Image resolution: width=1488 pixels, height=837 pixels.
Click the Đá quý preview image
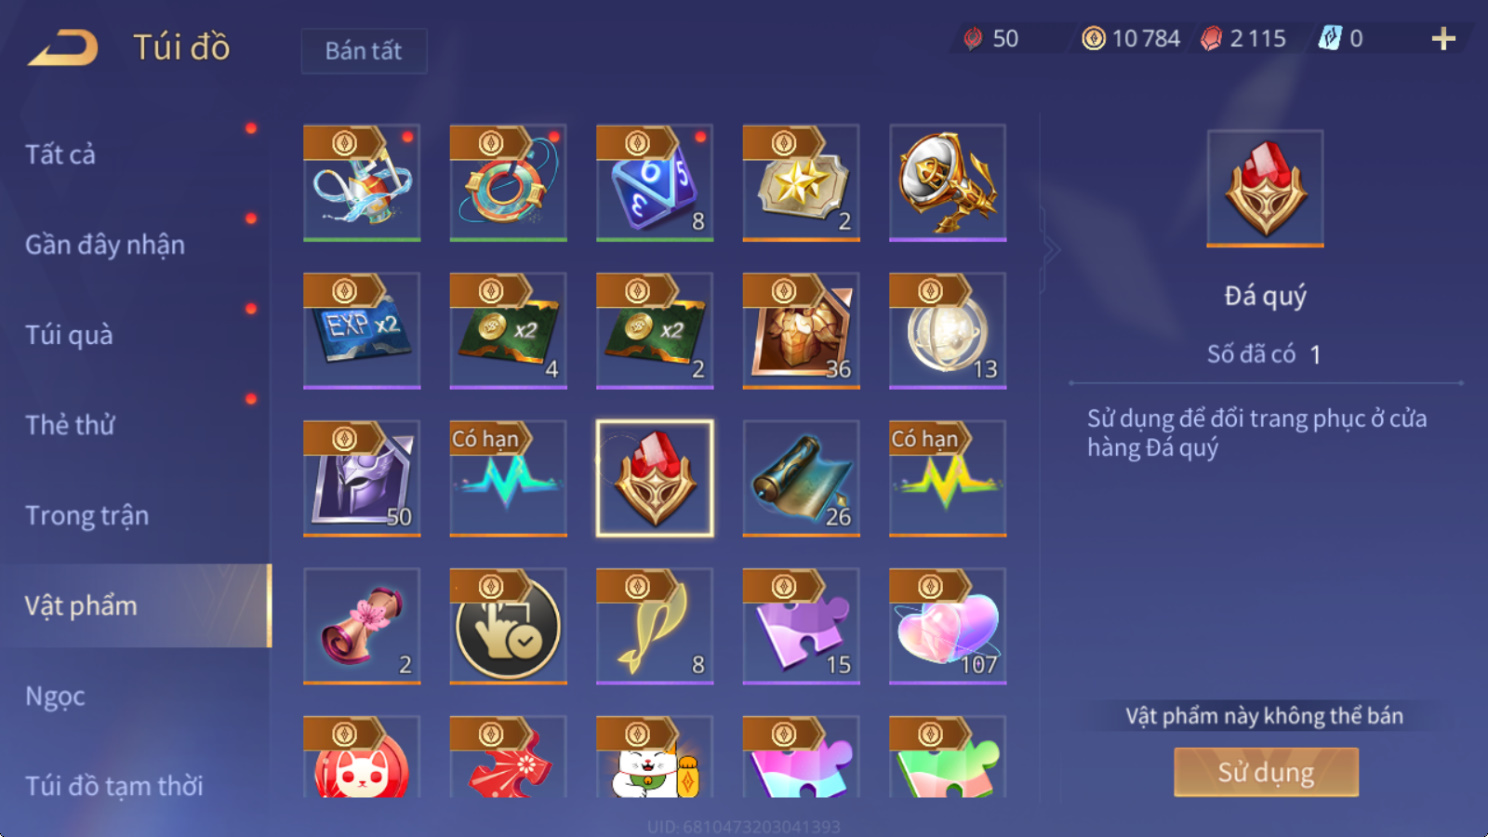coord(1265,188)
